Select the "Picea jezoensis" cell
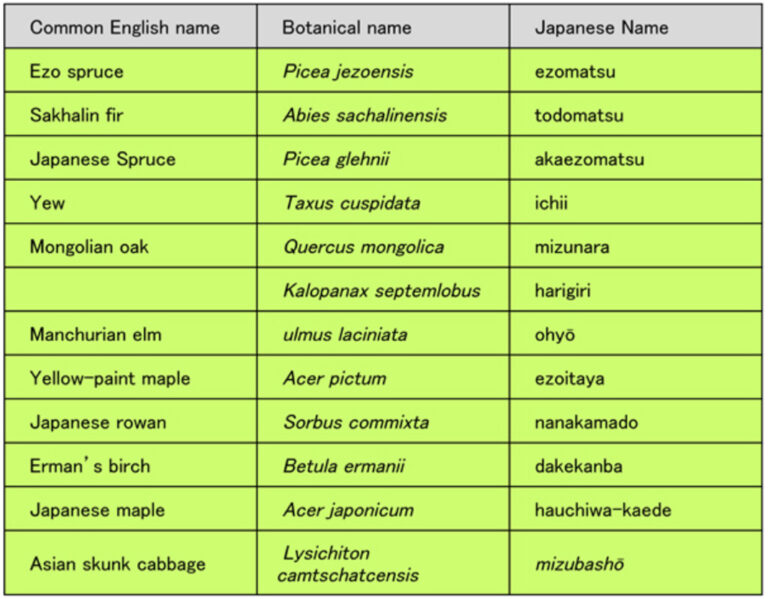 point(348,72)
